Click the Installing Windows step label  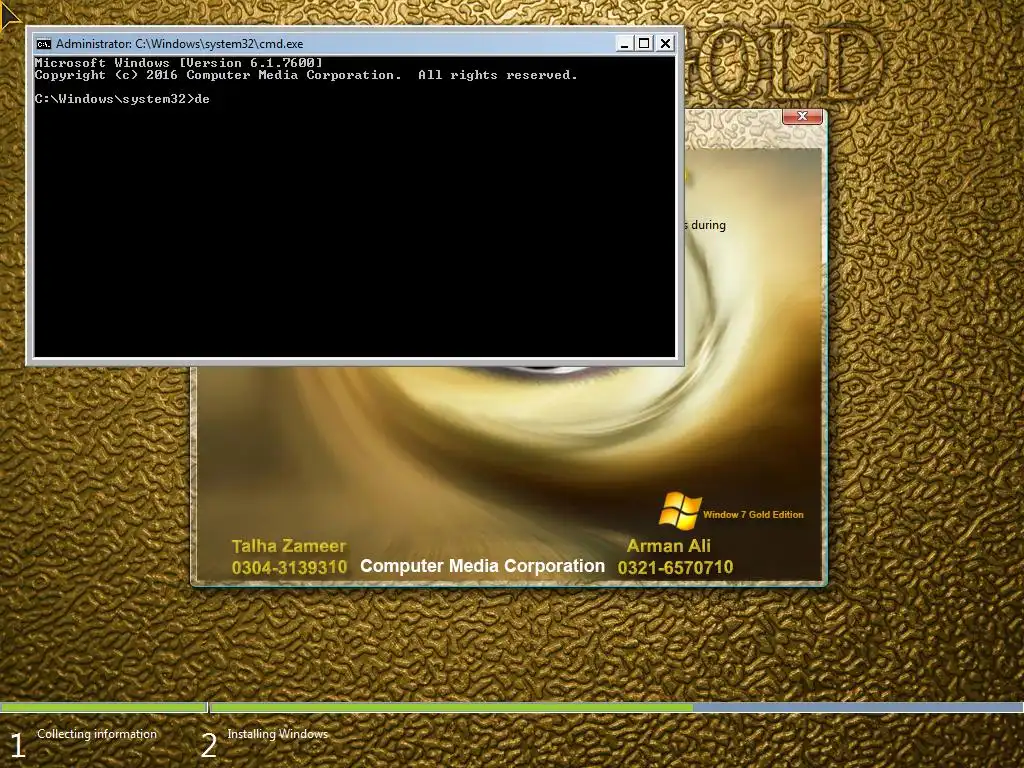278,734
